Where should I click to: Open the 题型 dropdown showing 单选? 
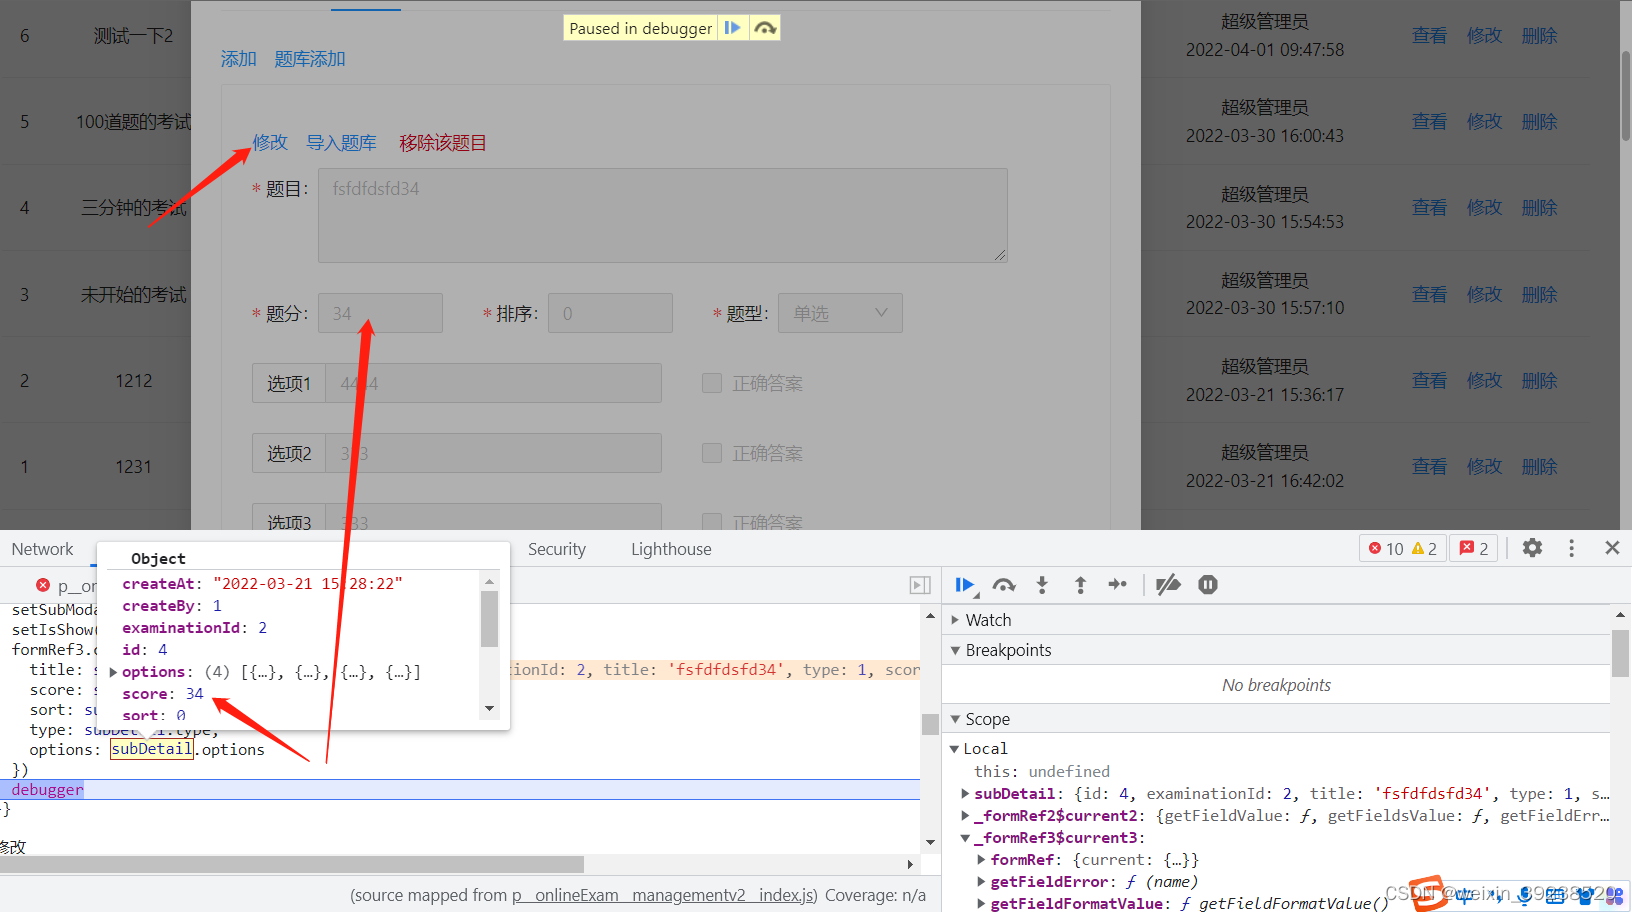pyautogui.click(x=840, y=313)
